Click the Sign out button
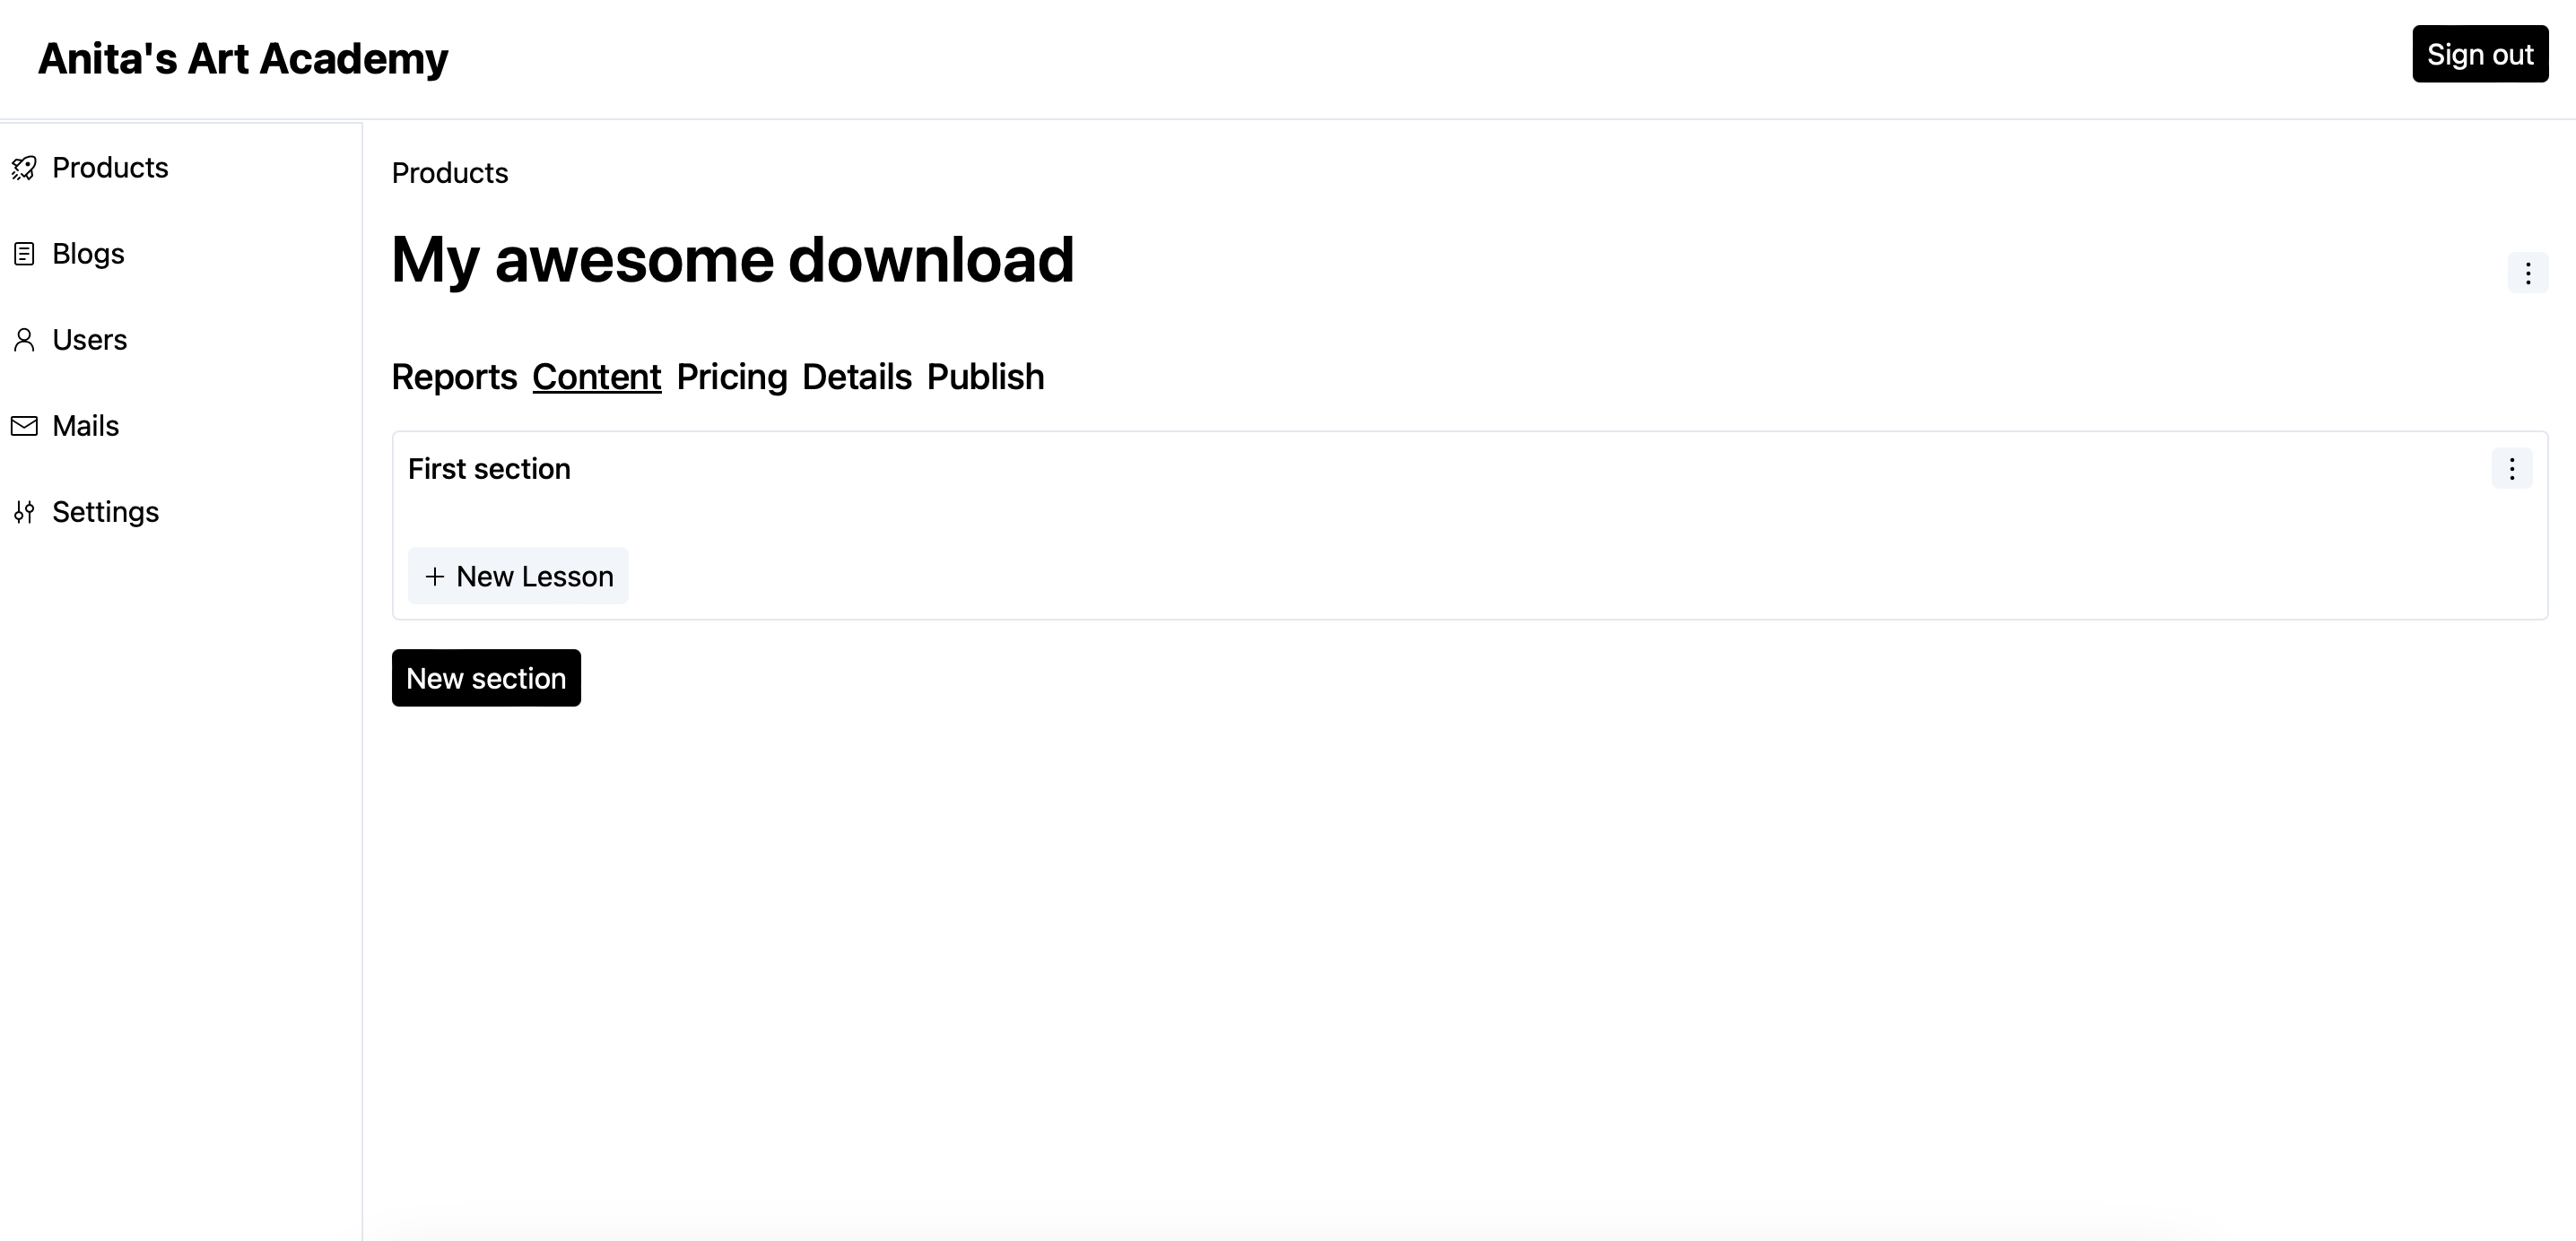 pyautogui.click(x=2479, y=54)
